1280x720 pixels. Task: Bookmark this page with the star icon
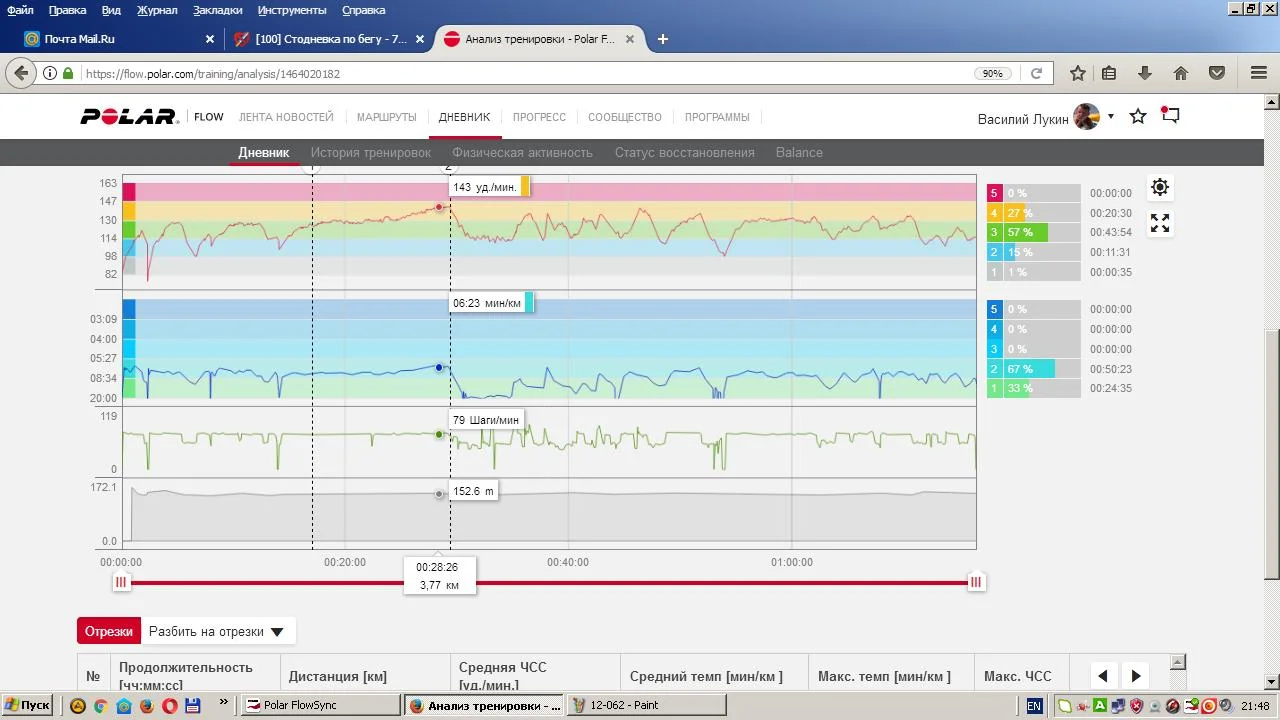[x=1077, y=73]
